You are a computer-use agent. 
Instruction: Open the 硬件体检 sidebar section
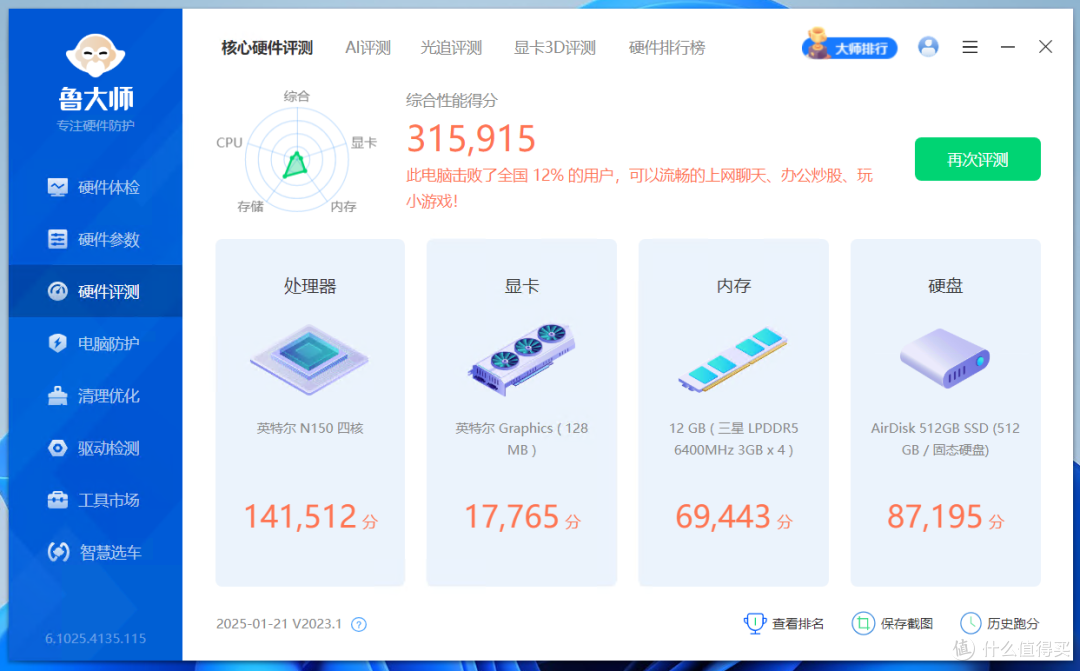95,187
